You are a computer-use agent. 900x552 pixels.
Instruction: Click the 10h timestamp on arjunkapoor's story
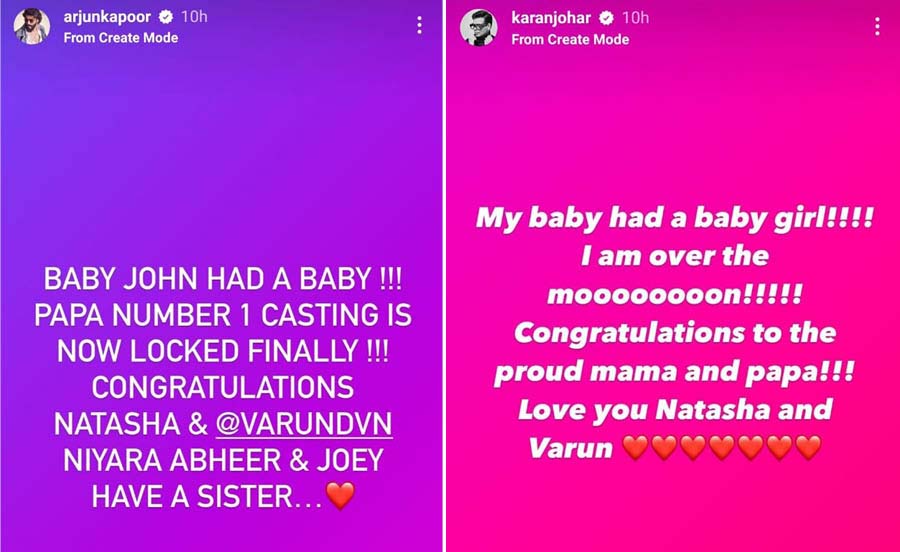pos(194,17)
